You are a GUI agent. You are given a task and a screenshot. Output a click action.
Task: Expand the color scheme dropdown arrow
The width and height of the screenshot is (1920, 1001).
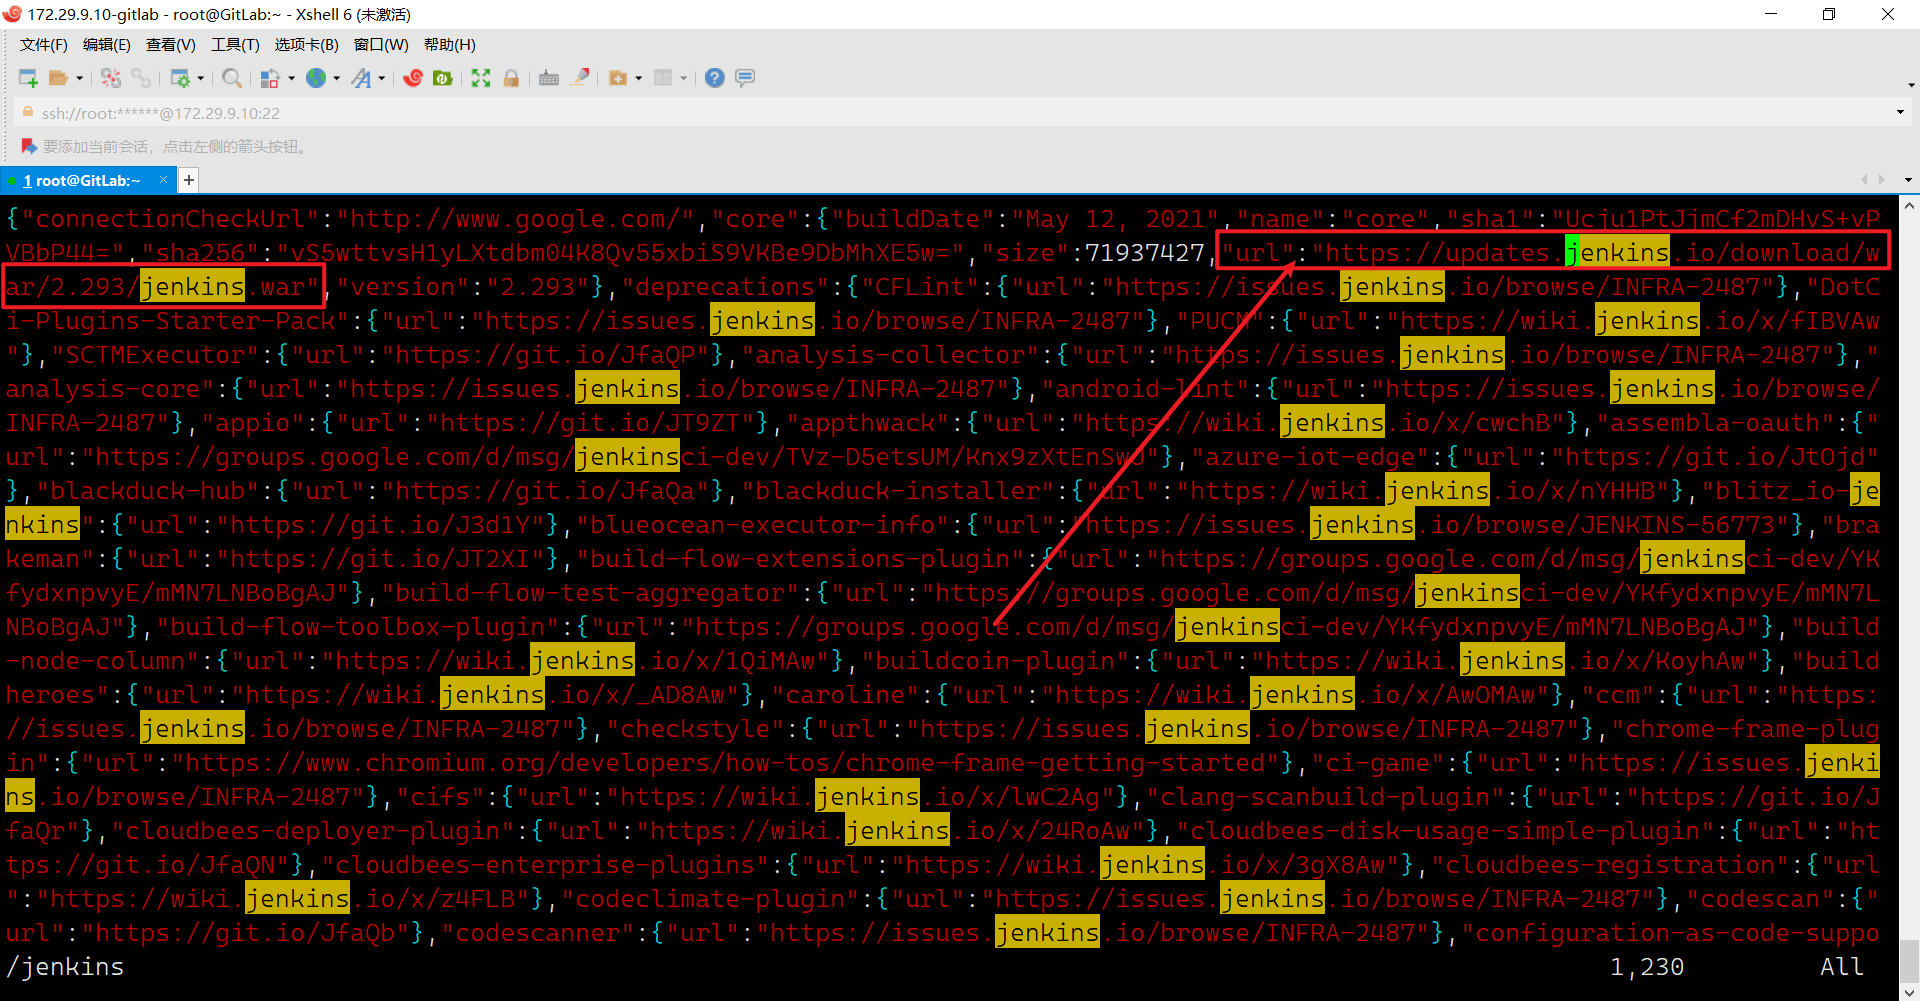291,78
